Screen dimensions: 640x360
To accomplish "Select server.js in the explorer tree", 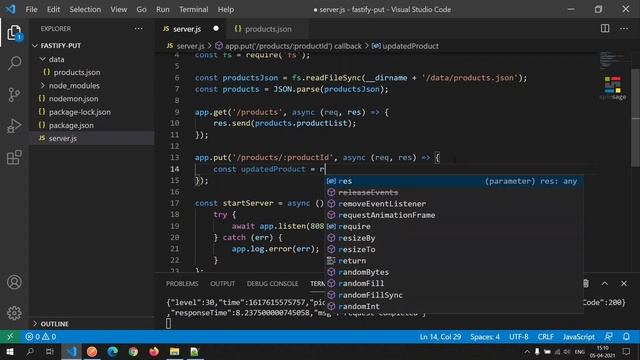I will tap(63, 138).
